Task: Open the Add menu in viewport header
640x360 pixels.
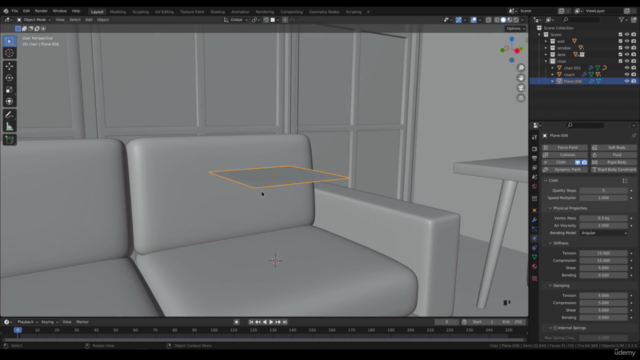Action: [x=89, y=20]
